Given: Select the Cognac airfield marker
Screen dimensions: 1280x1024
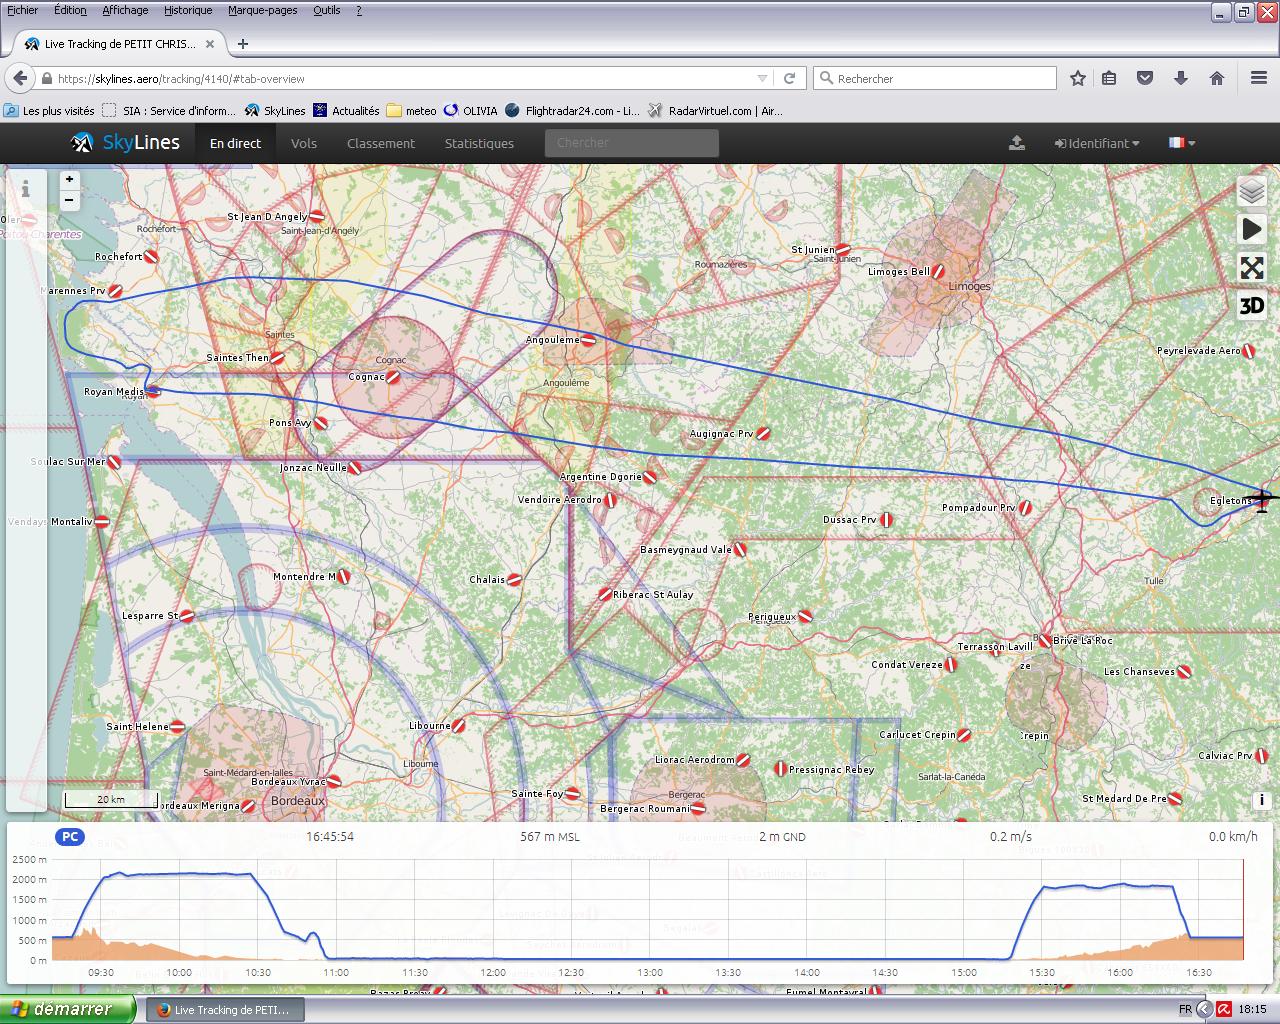Looking at the screenshot, I should point(393,377).
